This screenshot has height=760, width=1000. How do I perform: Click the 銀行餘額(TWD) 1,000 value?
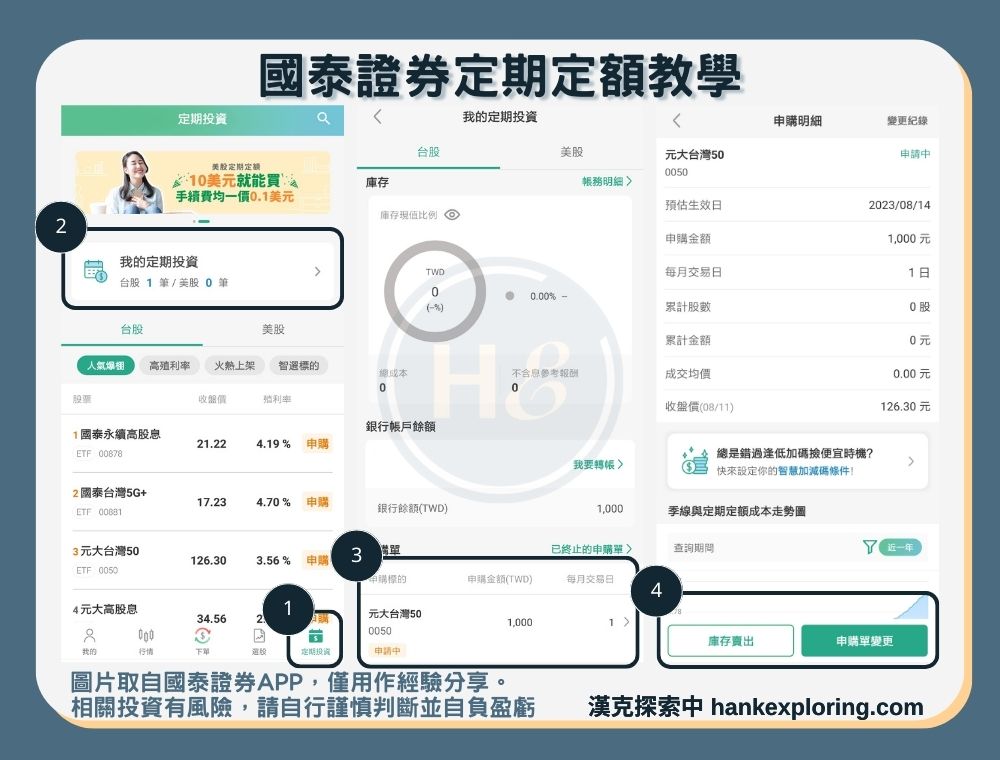(610, 509)
